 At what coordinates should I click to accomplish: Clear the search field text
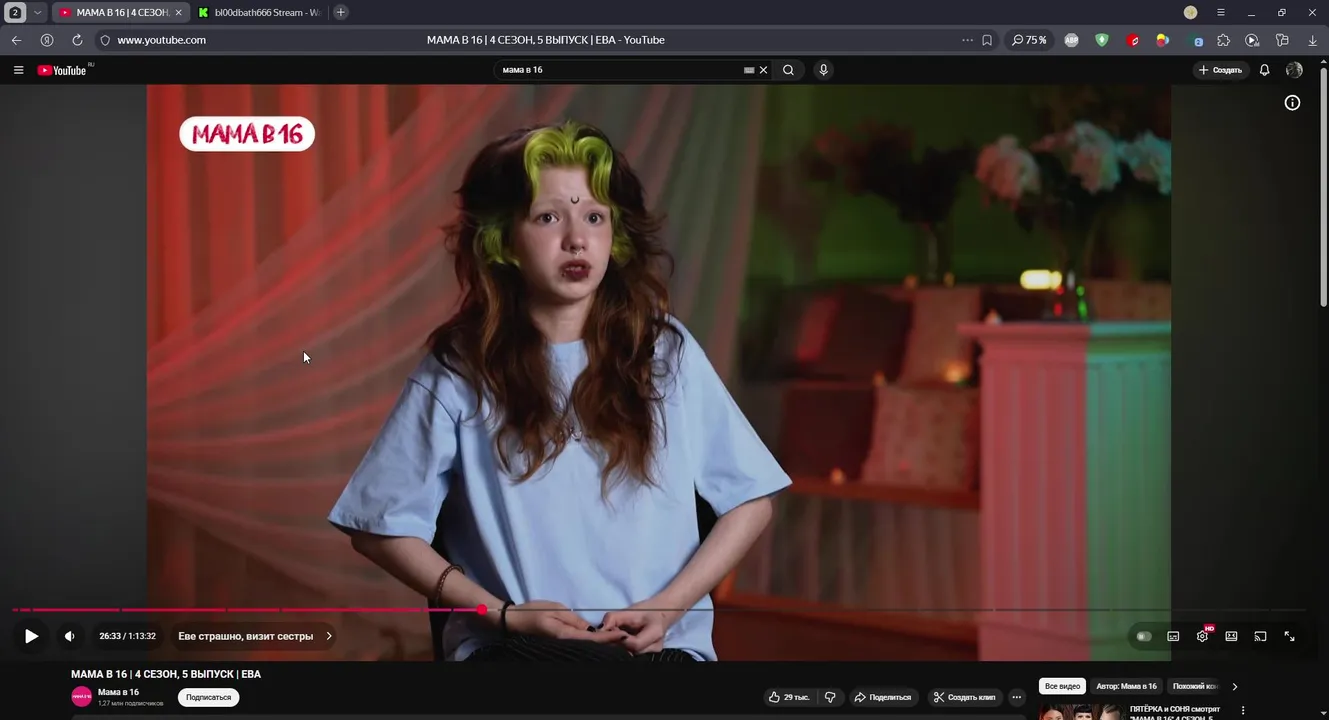click(764, 70)
